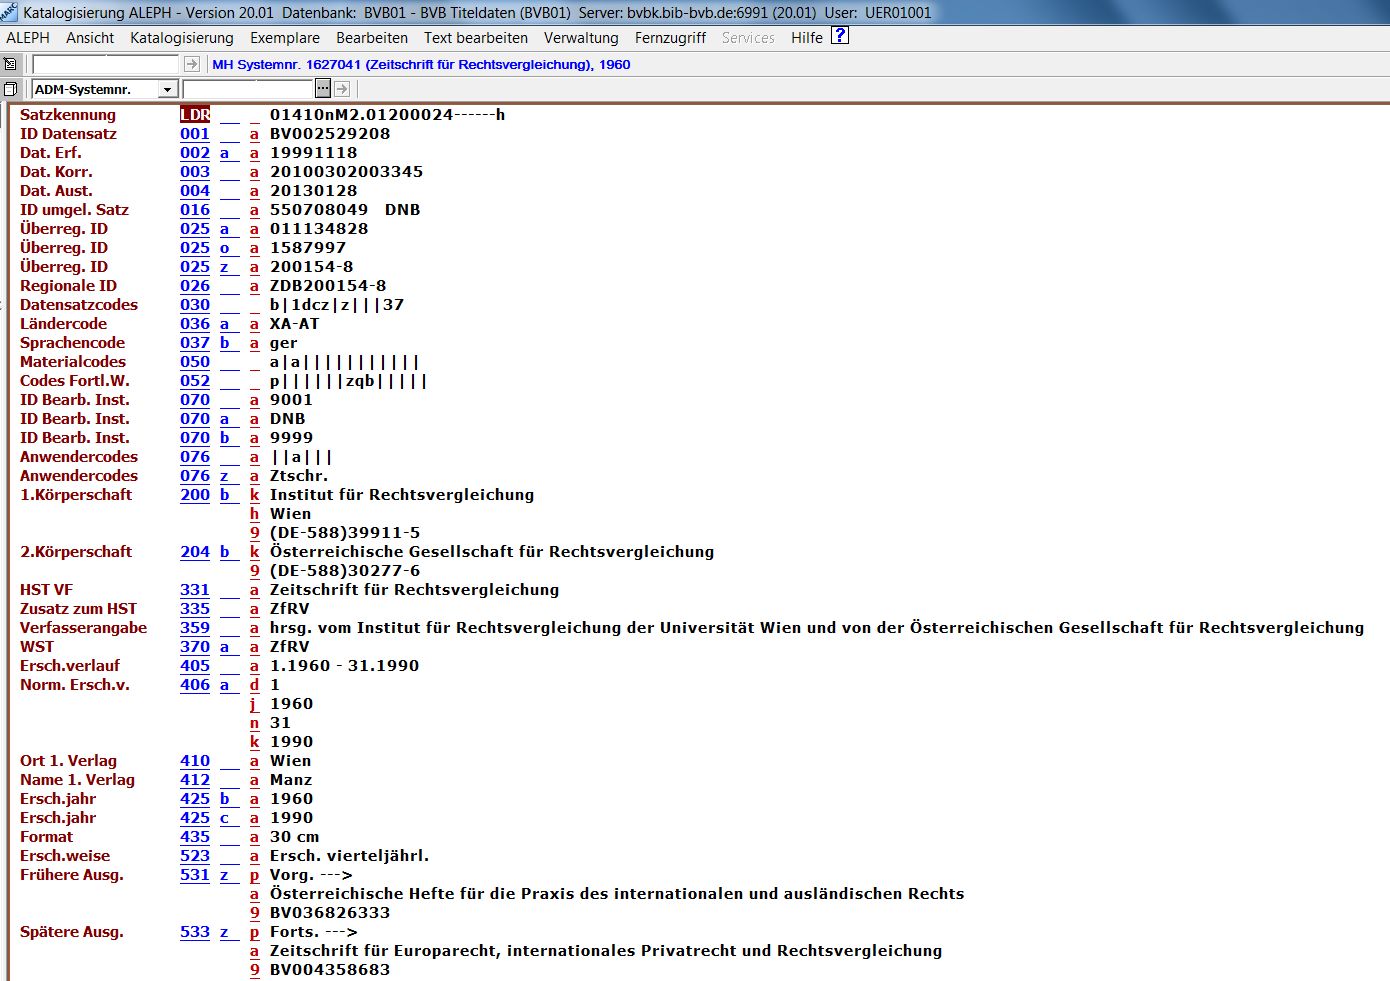Click field tag 331 for HST VF

195,590
